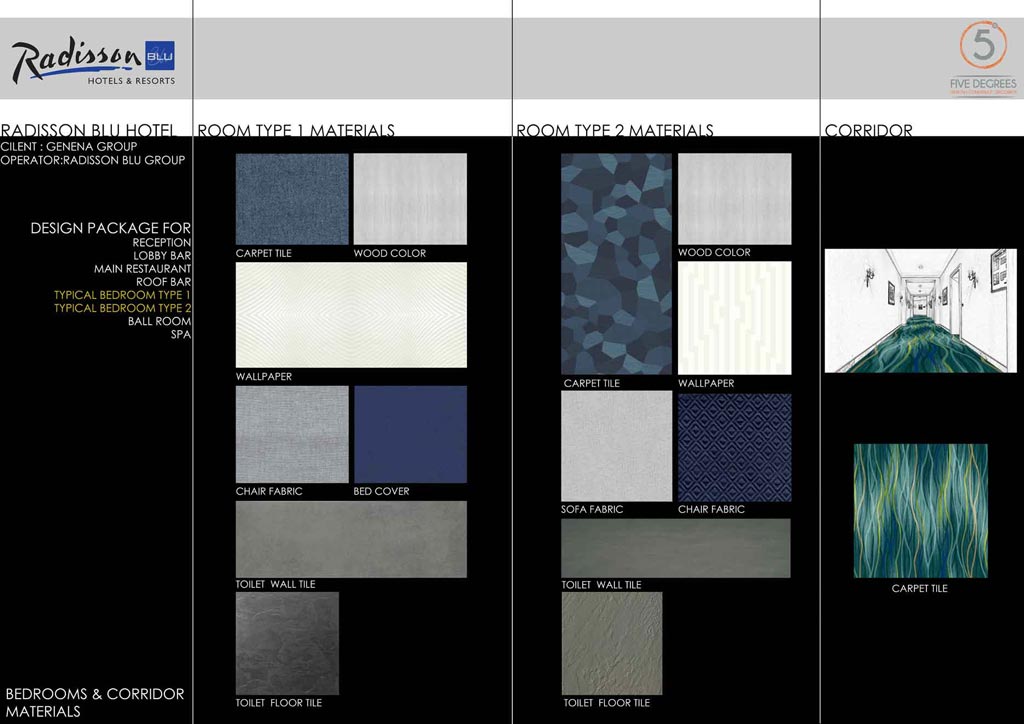
Task: Pick the textured toilet floor tile swatch in Room Type 2
Action: click(x=612, y=644)
